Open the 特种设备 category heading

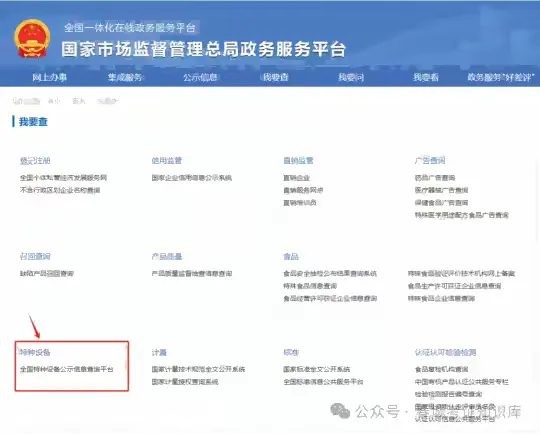35,352
